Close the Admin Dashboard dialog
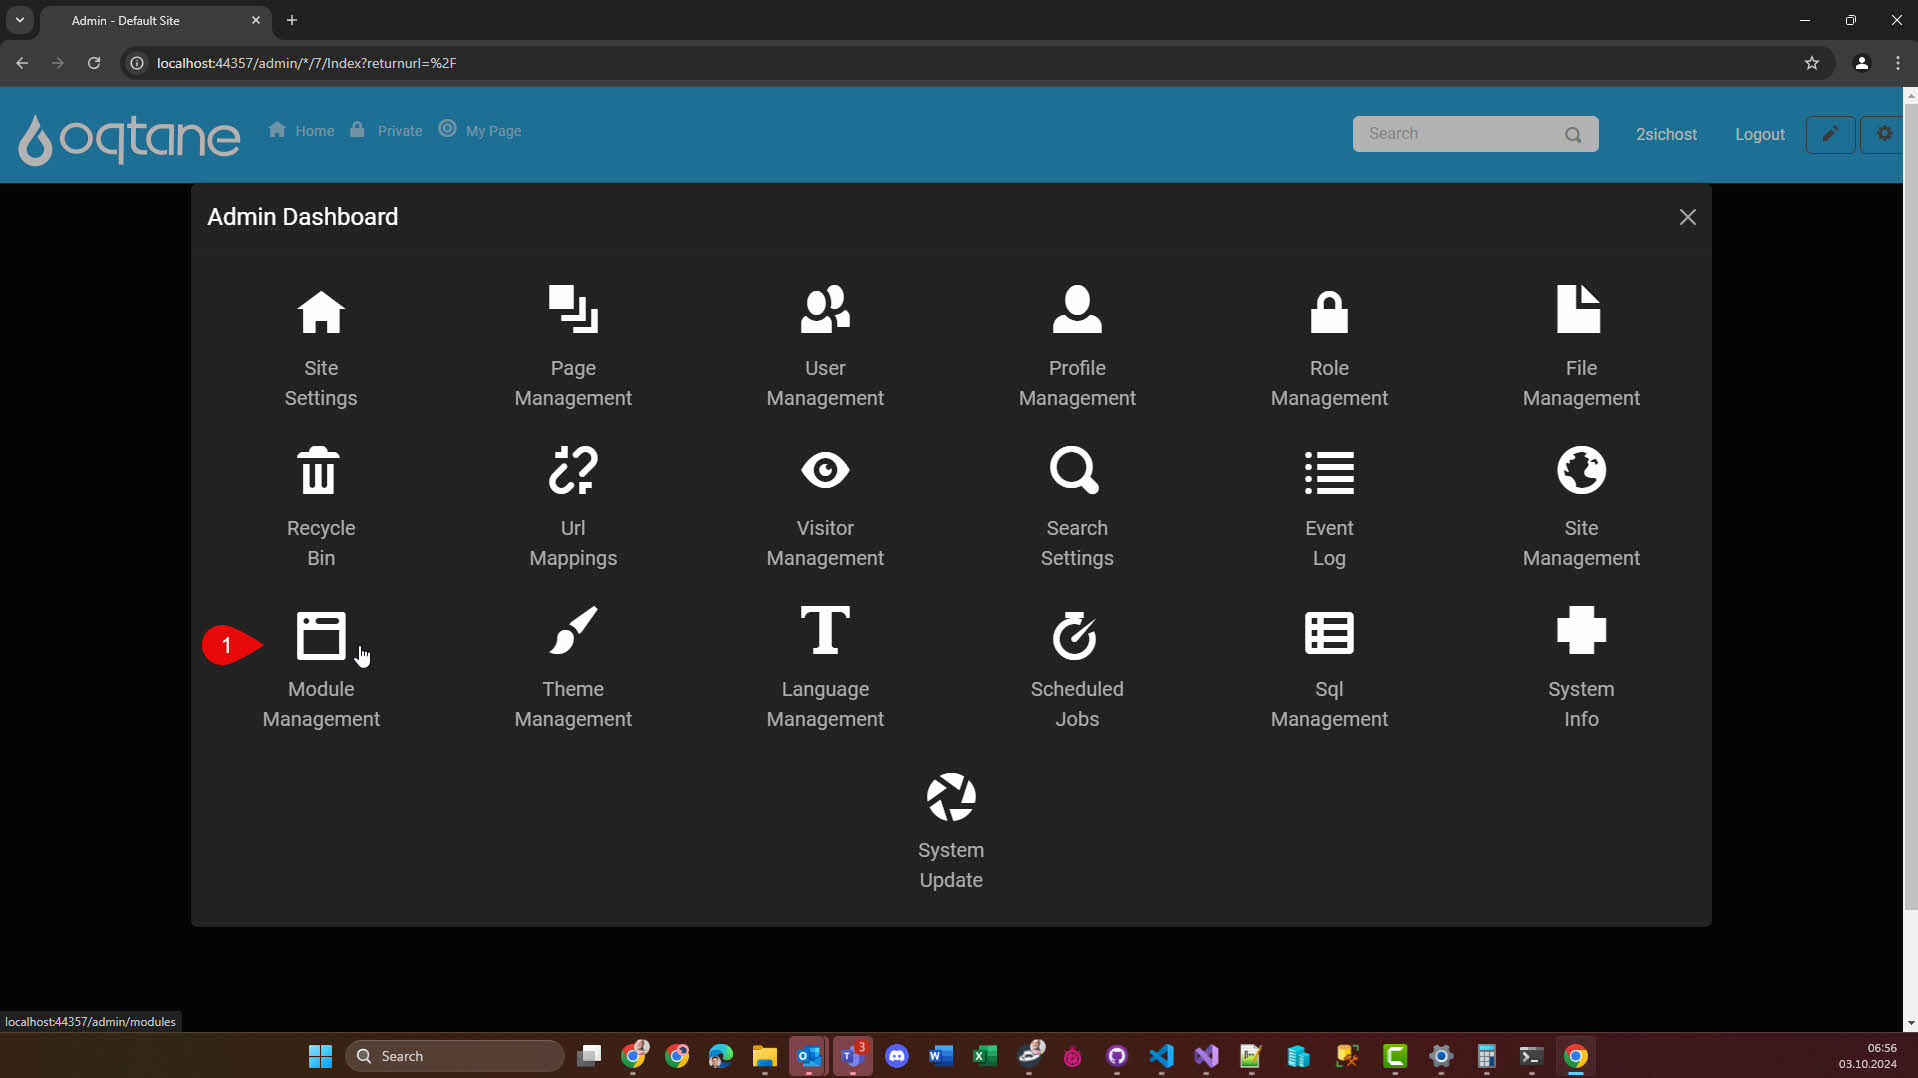The width and height of the screenshot is (1918, 1078). coord(1687,217)
